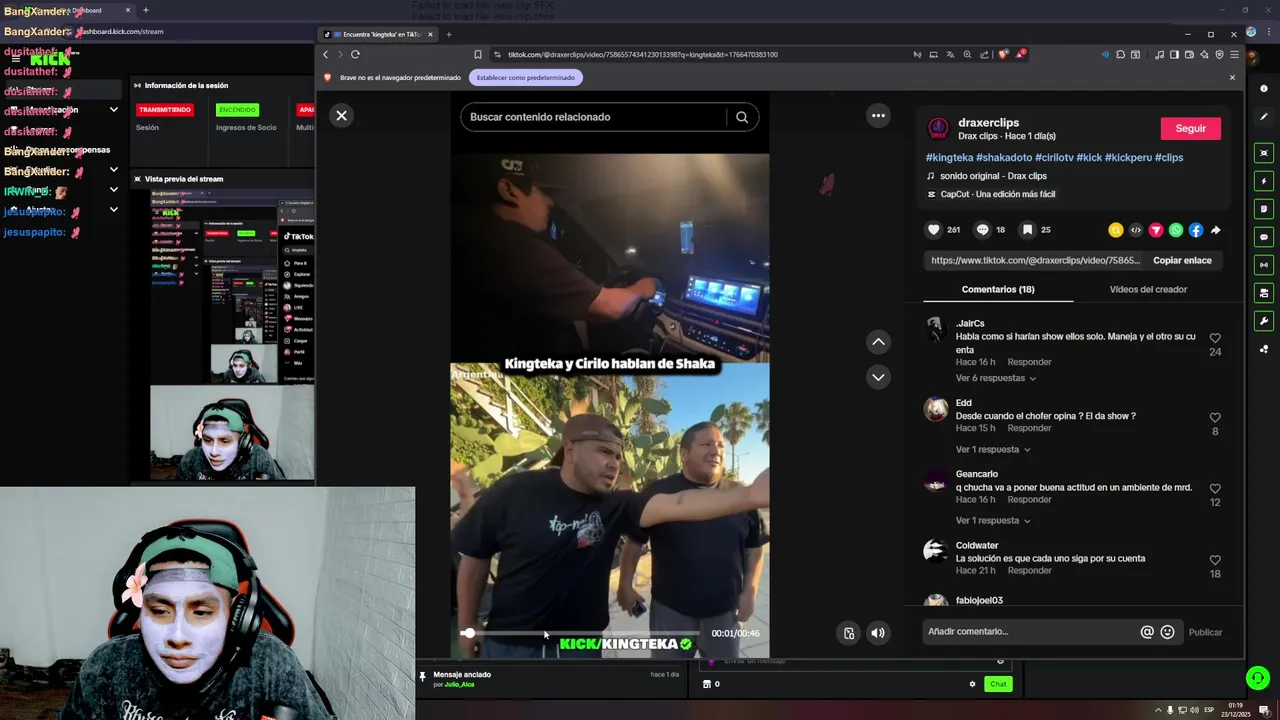Click the wrench tool icon in Kick sidebar
This screenshot has height=720, width=1280.
(1264, 321)
